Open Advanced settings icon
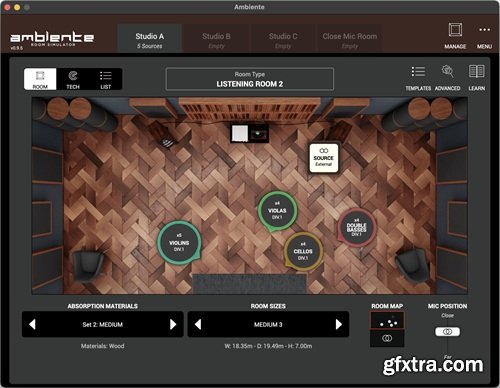The height and width of the screenshot is (388, 500). [447, 78]
